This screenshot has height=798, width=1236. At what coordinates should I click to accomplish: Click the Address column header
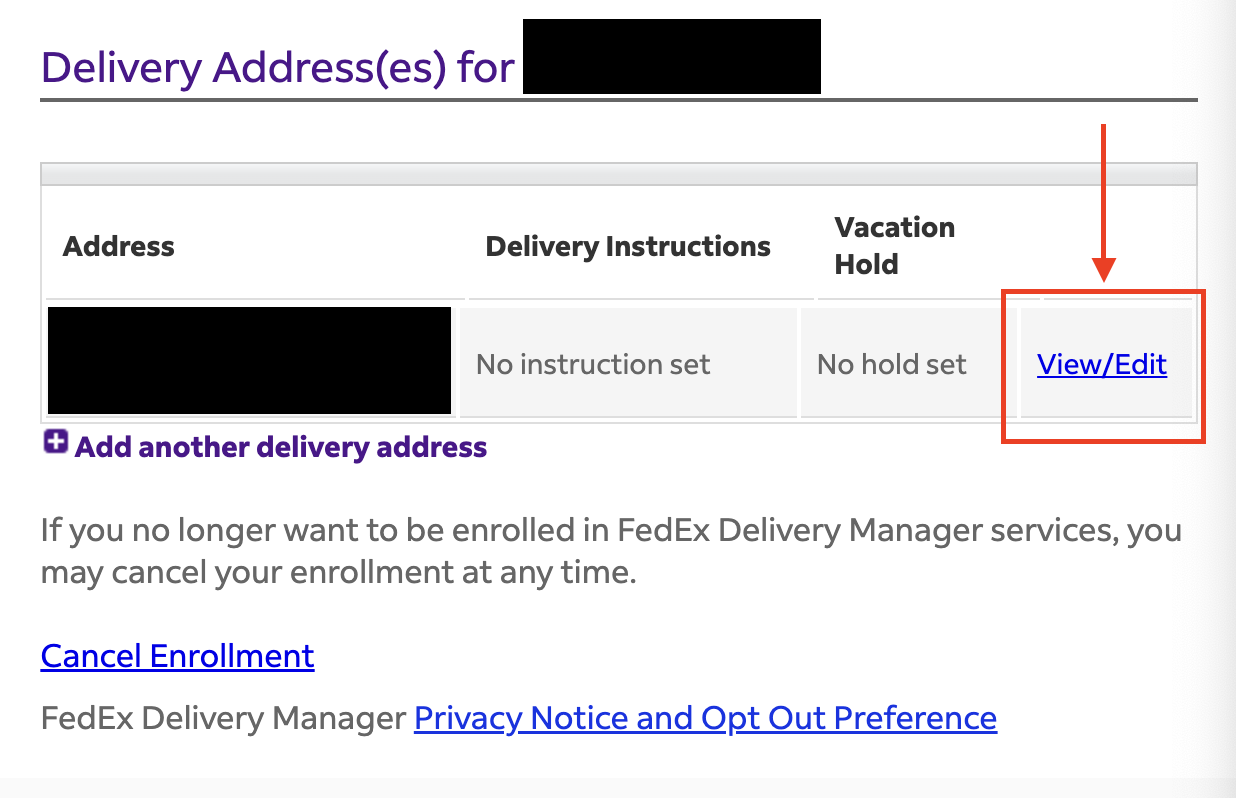(119, 246)
